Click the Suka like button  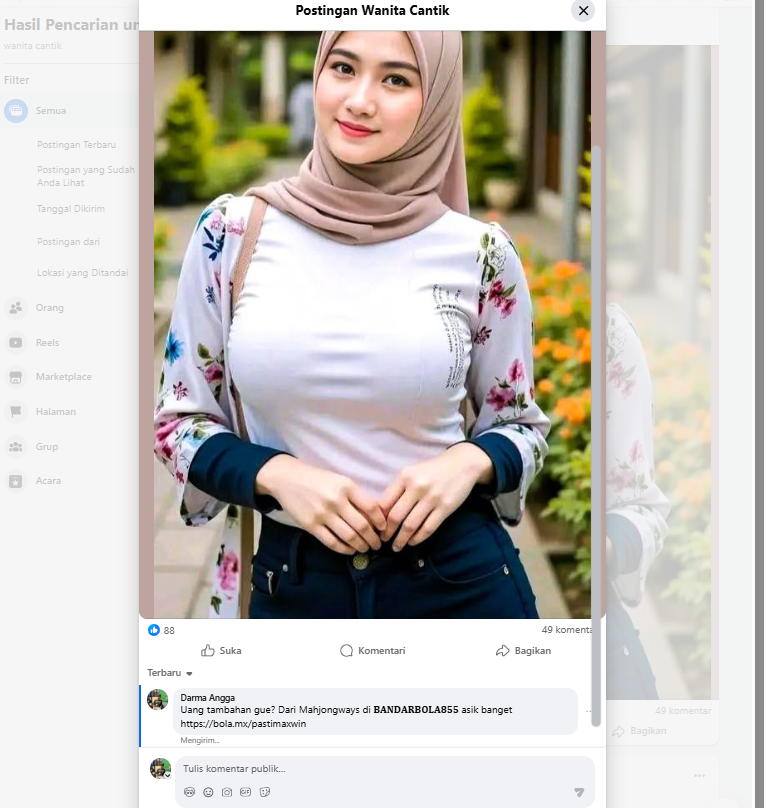click(x=221, y=650)
